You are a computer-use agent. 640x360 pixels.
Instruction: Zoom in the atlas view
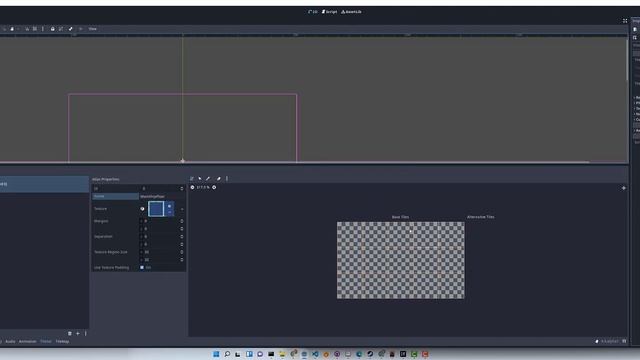214,187
